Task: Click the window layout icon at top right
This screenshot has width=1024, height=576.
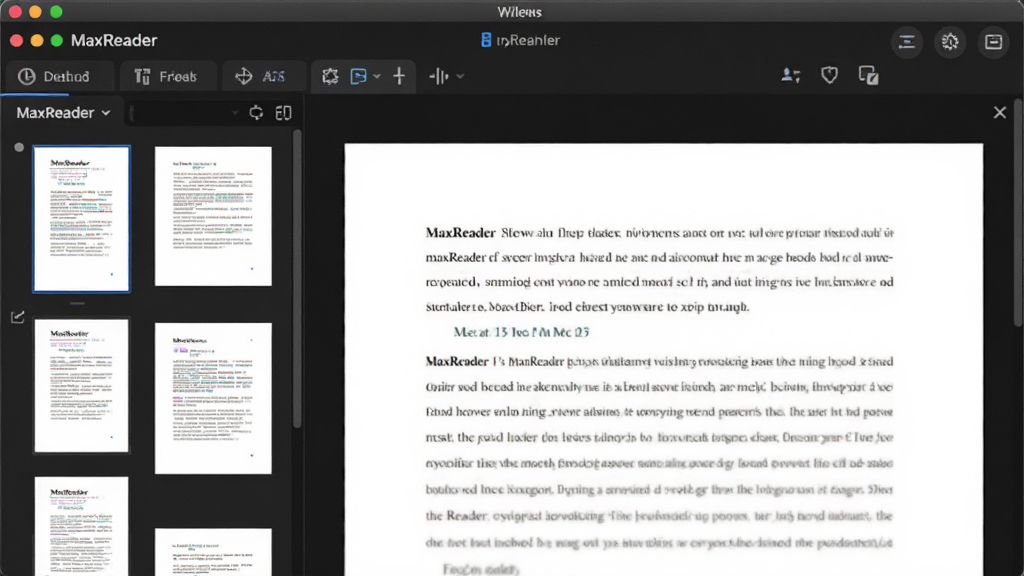Action: tap(993, 42)
